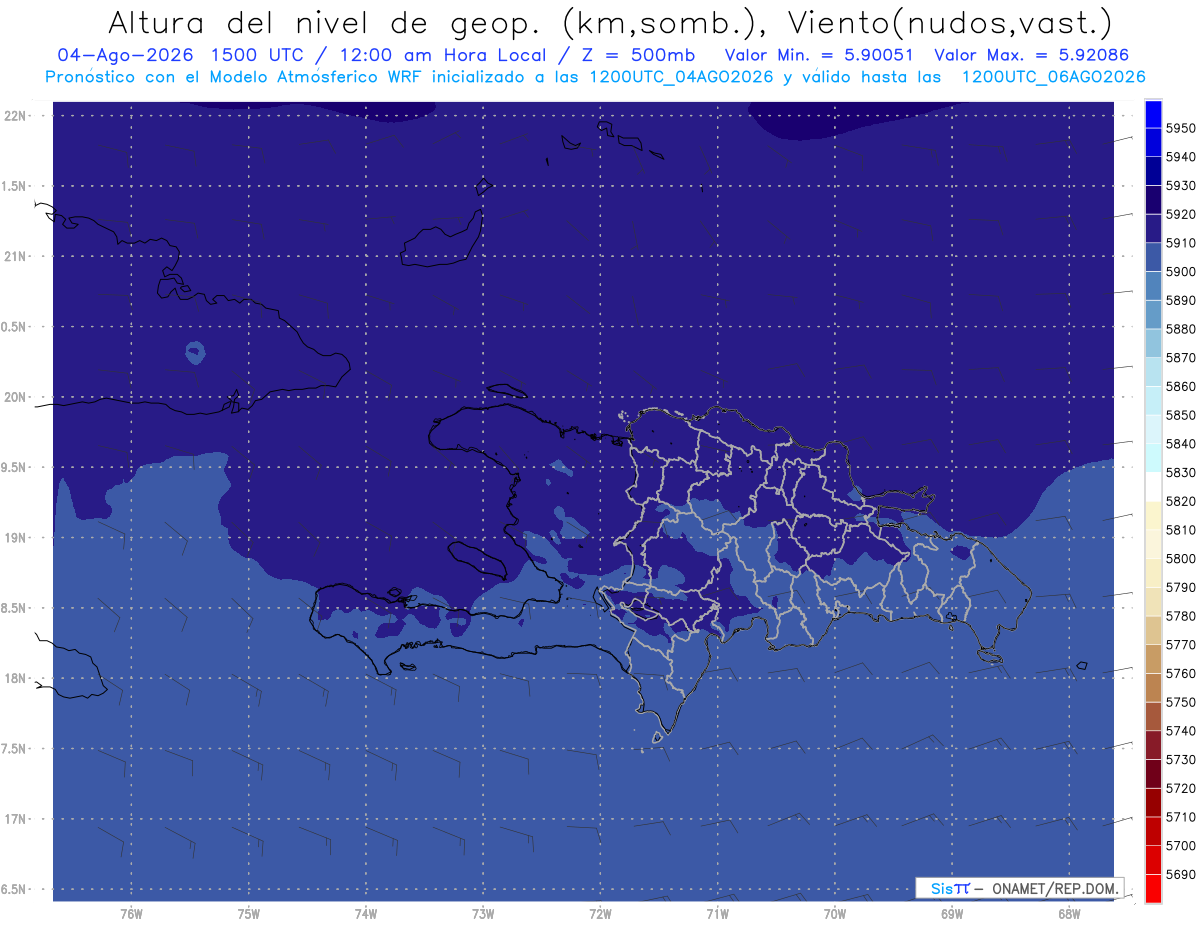Click the '70W' longitude label
The height and width of the screenshot is (927, 1200).
click(x=835, y=914)
